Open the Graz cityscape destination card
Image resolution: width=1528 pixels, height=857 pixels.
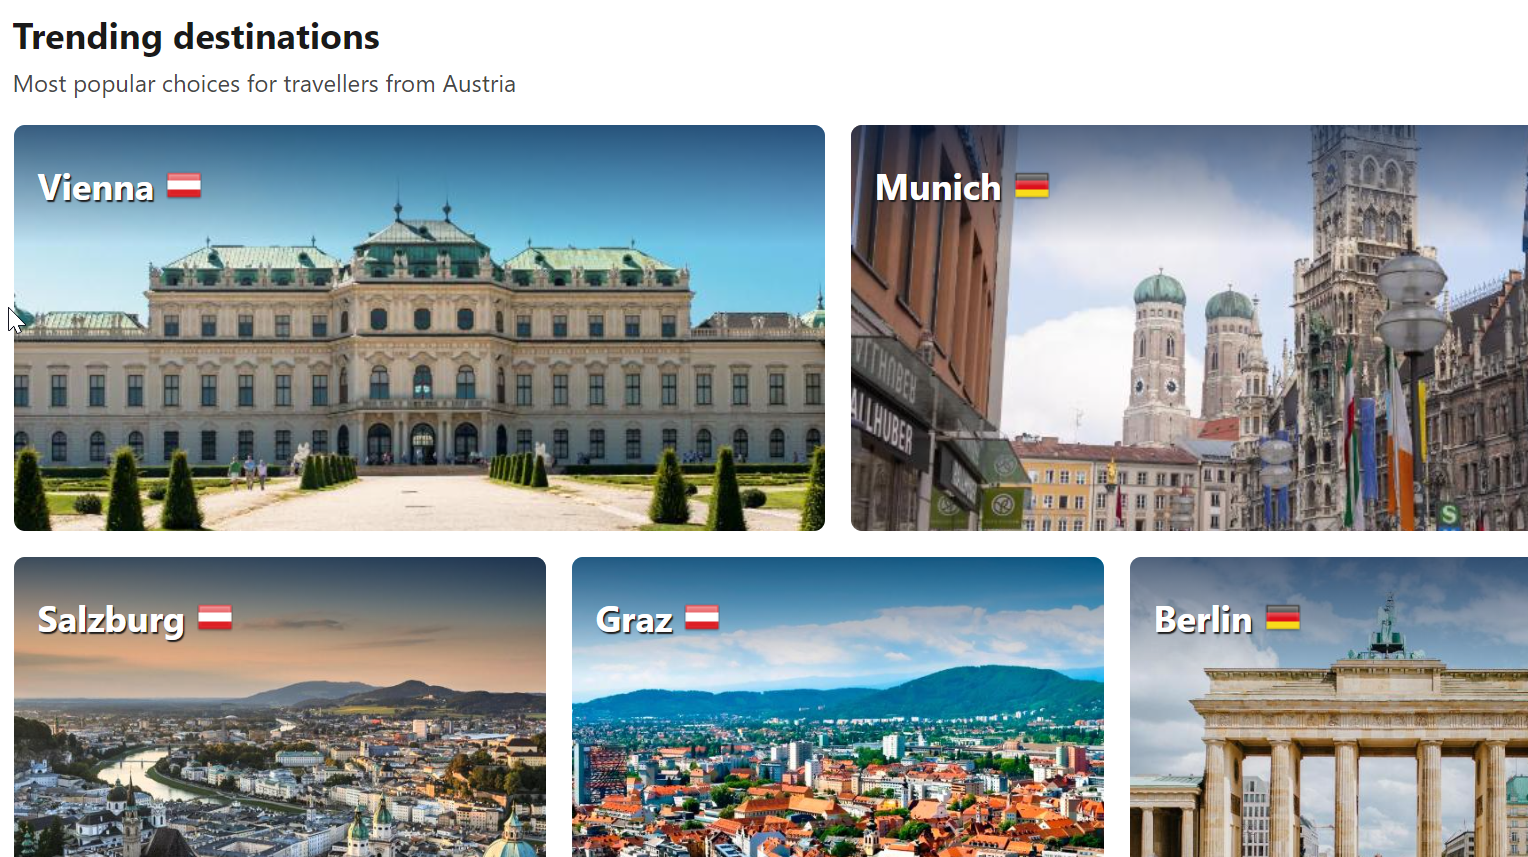coord(838,707)
